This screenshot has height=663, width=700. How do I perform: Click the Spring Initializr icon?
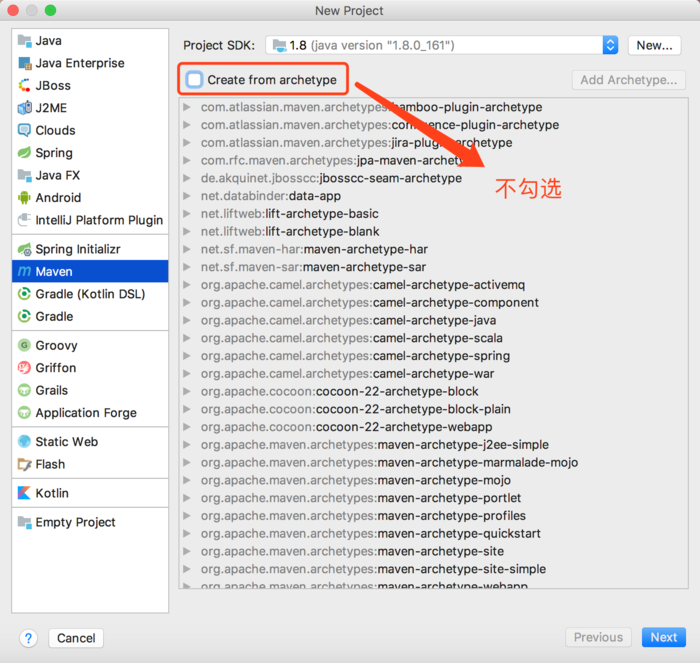click(x=25, y=249)
